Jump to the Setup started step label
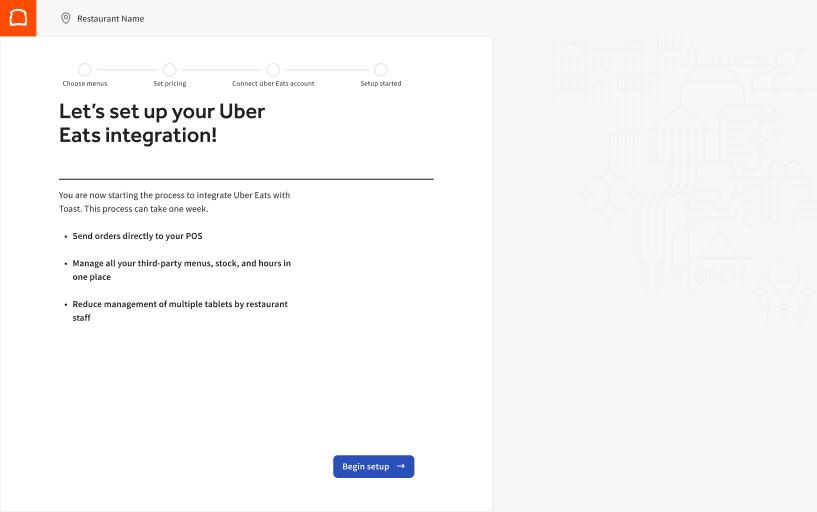The image size is (817, 512). click(x=381, y=84)
